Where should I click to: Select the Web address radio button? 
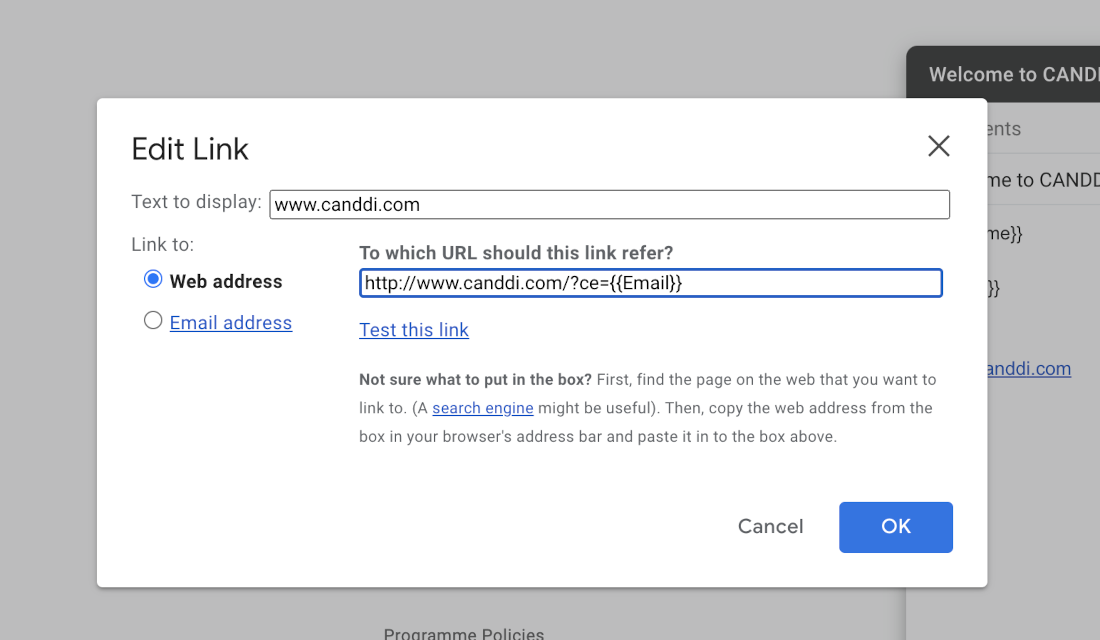point(153,279)
